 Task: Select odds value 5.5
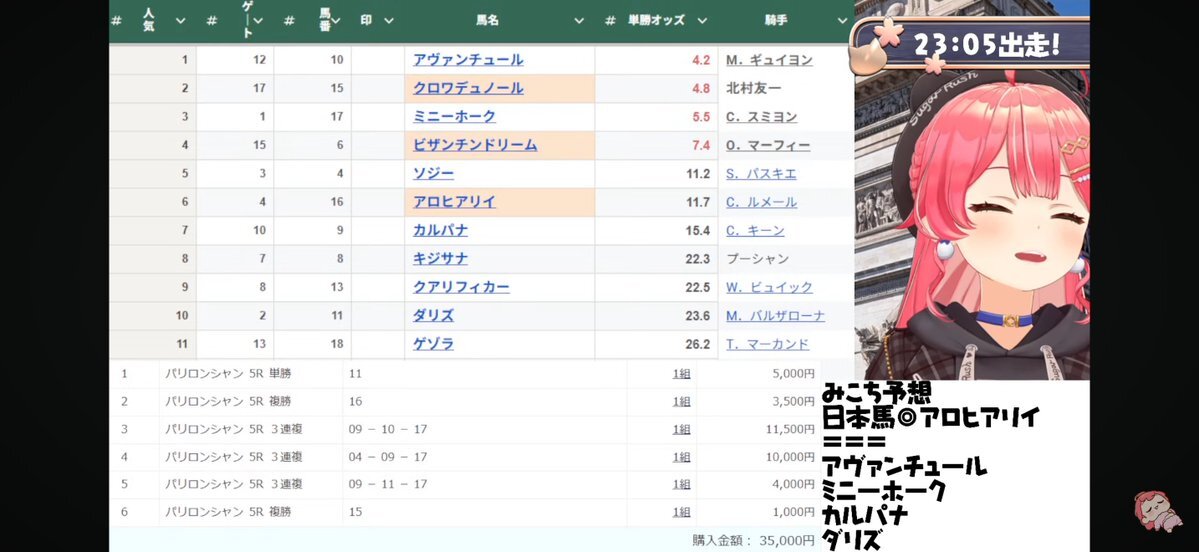(701, 117)
